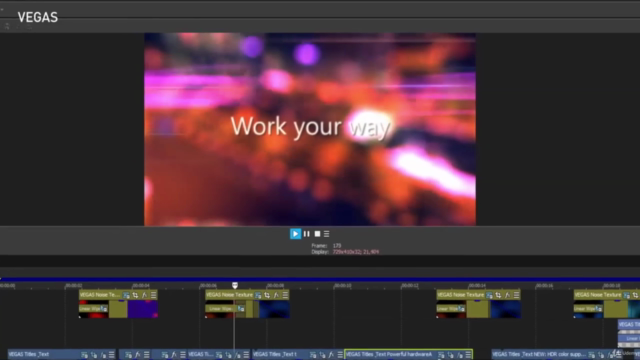Open Generated Media on Noise Texture event under playhead

pyautogui.click(x=258, y=295)
